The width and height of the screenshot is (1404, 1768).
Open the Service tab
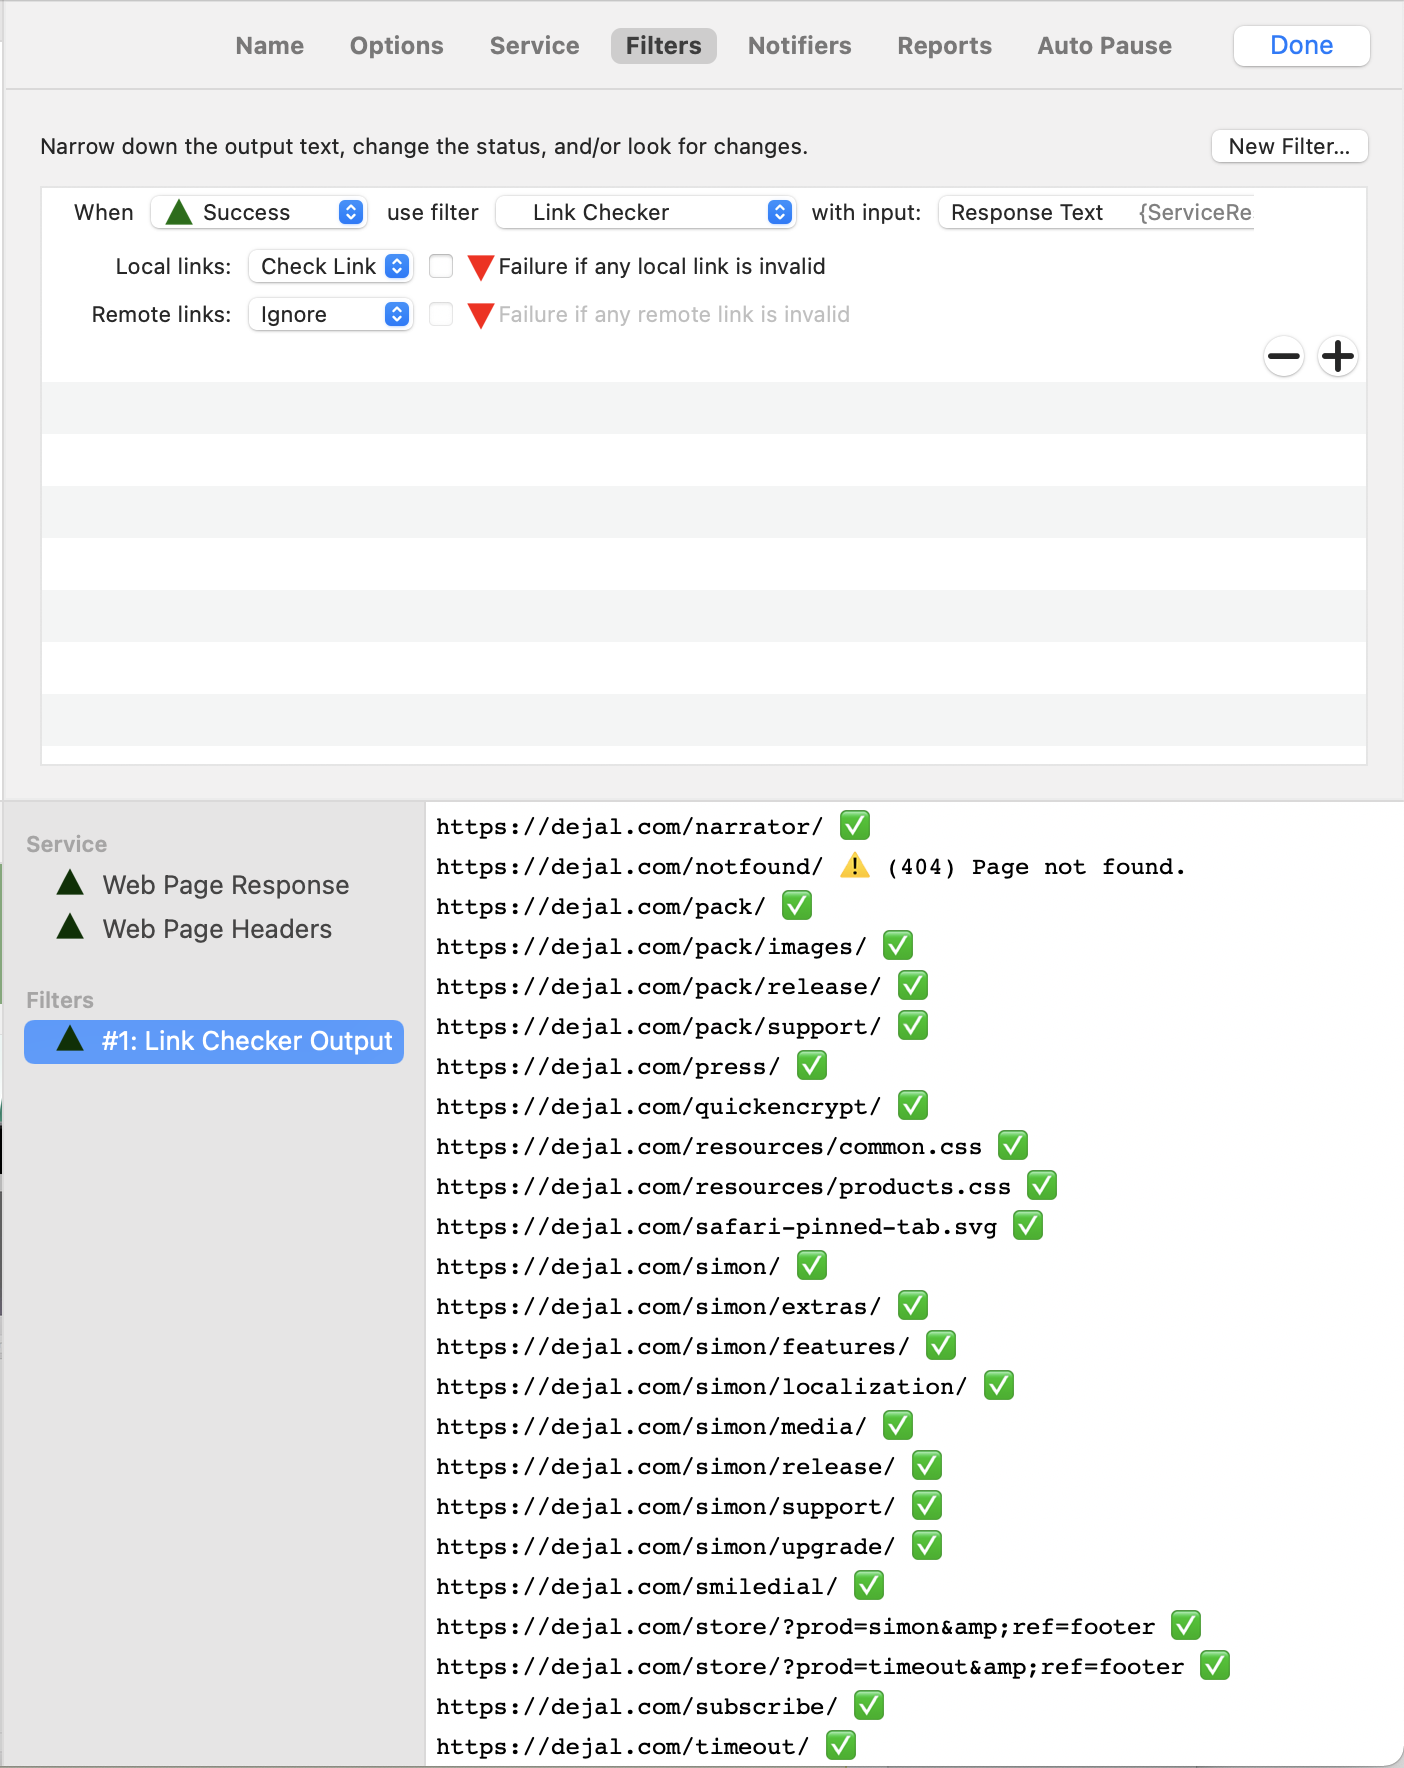pos(535,46)
